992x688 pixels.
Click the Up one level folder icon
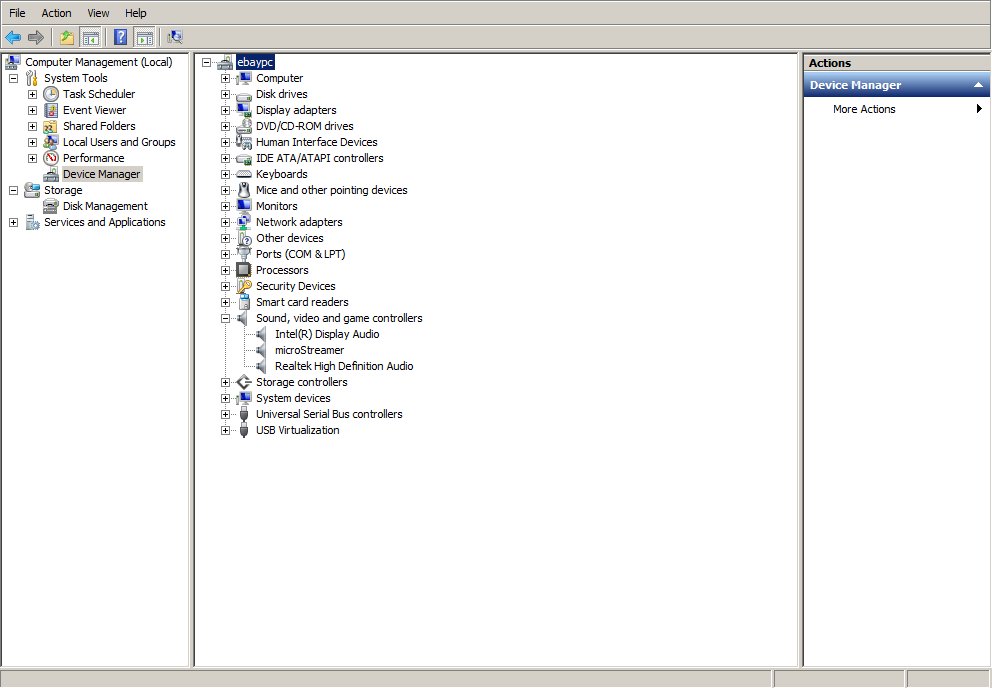coord(65,37)
